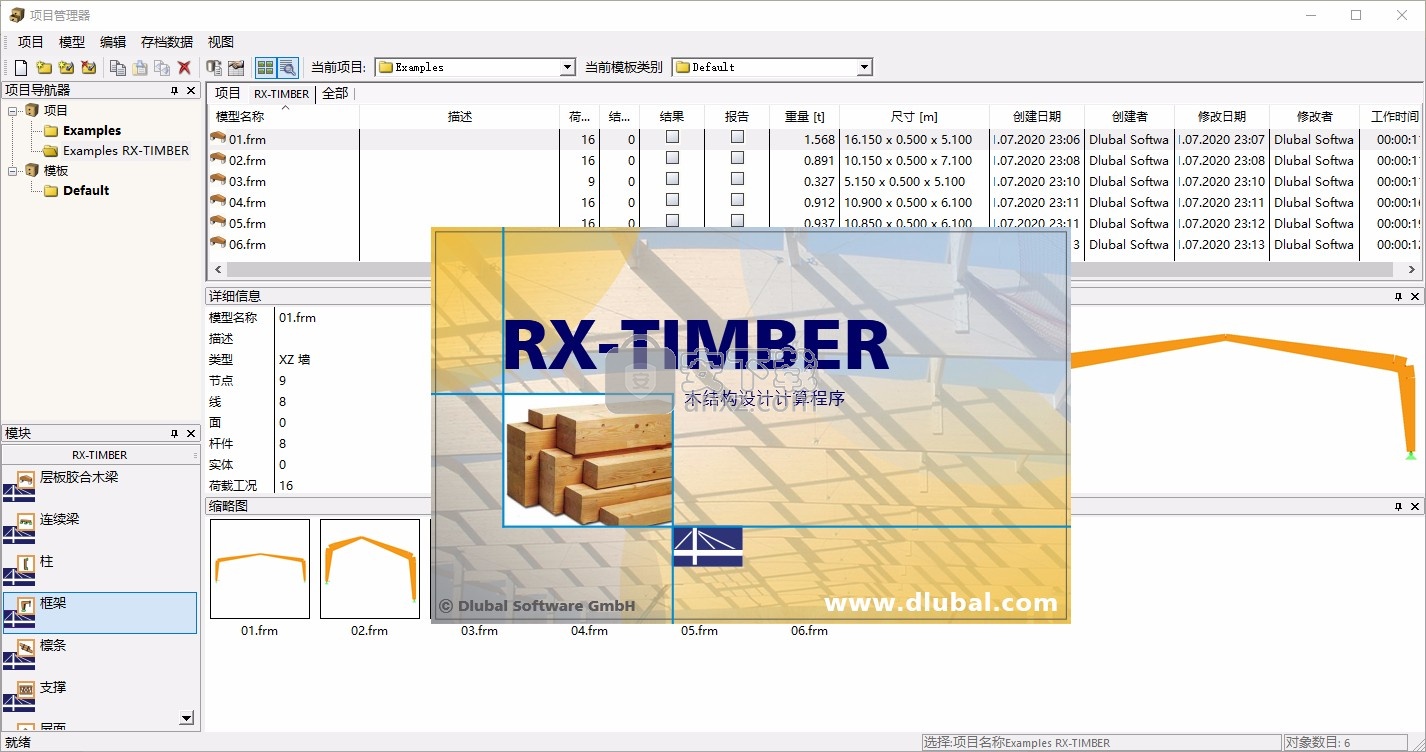Screen dimensions: 1426x752
Task: Click the file icon of 01.frm row
Action: click(x=218, y=139)
